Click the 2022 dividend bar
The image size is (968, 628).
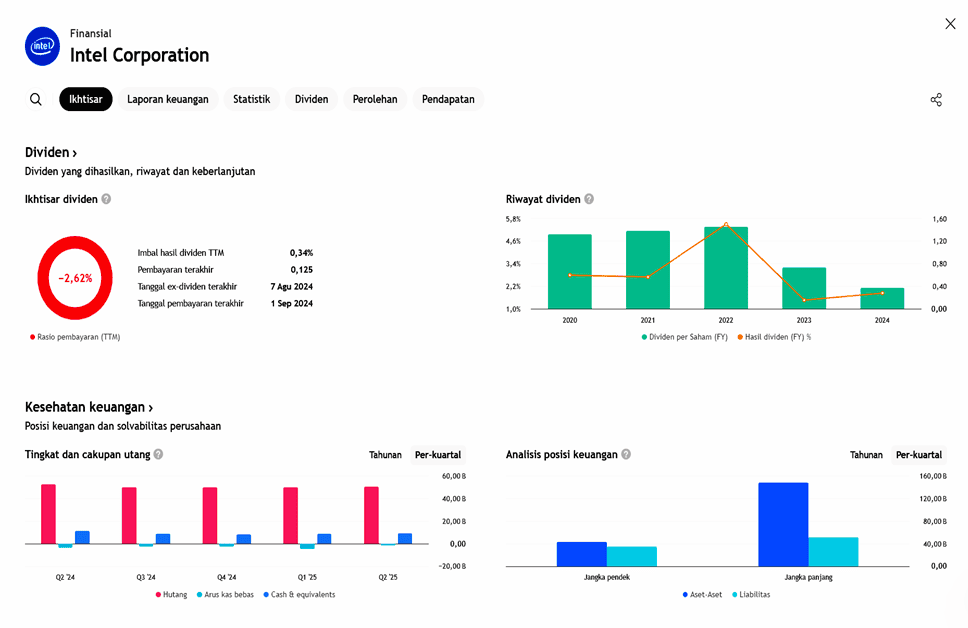[x=726, y=268]
